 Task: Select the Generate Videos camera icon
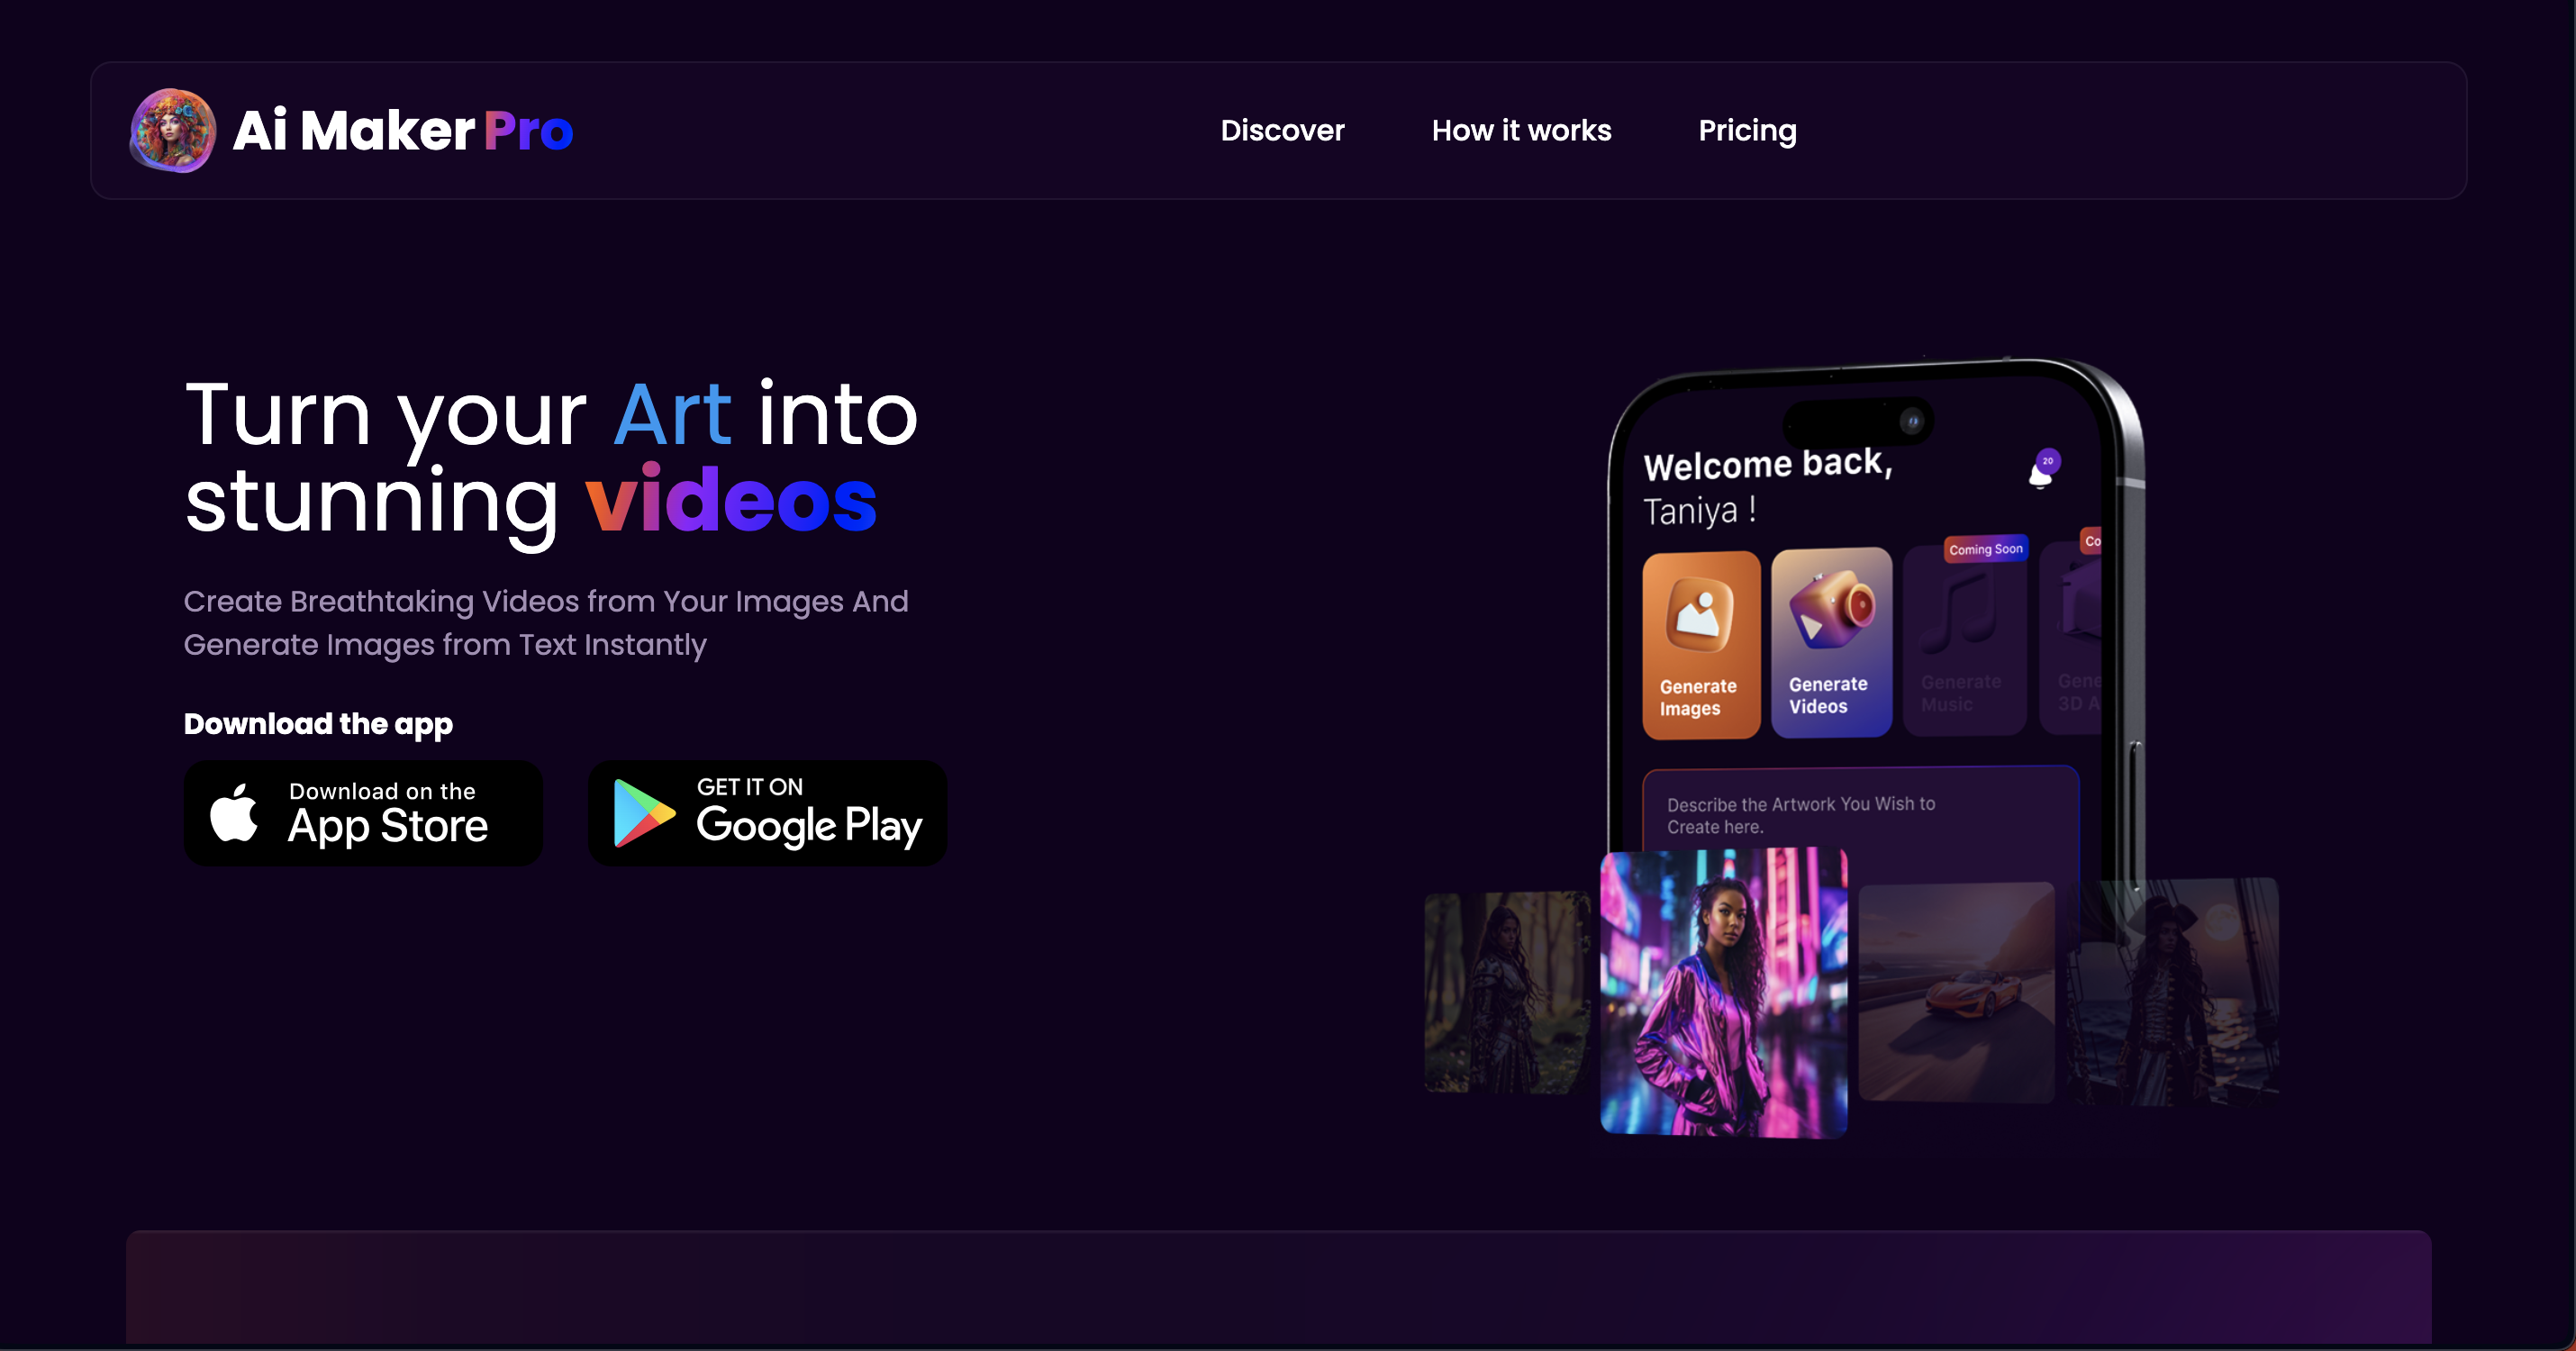1831,608
